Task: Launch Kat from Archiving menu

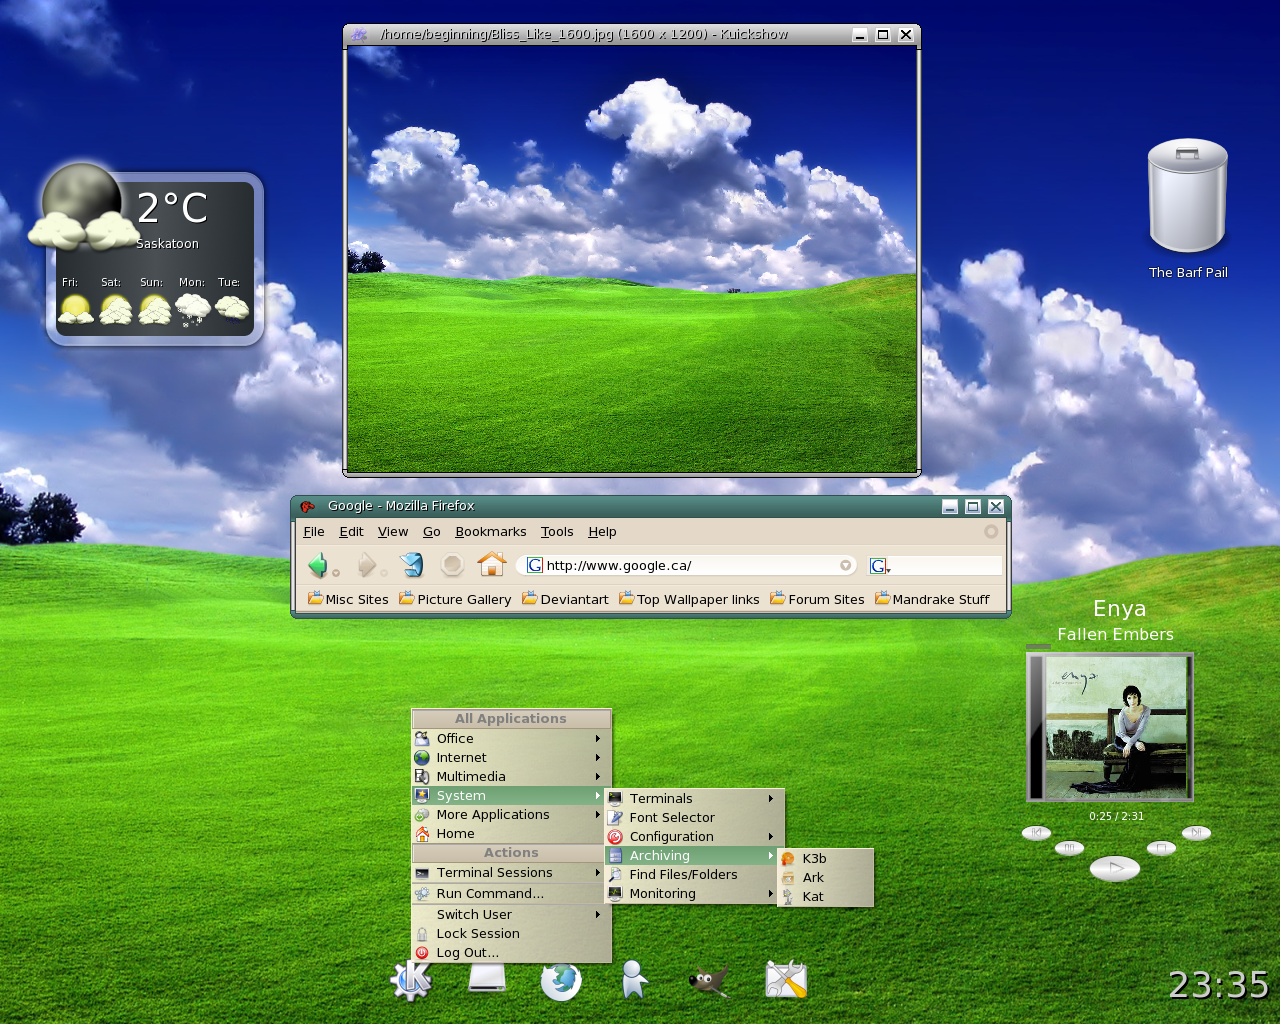Action: 826,897
